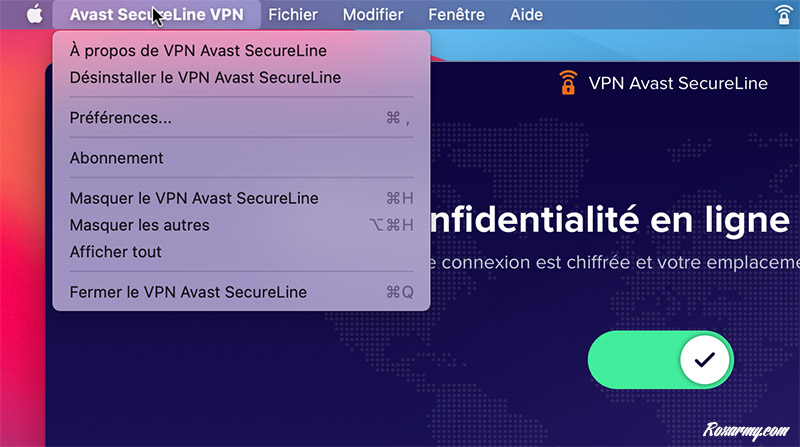Click the confidentialité en ligne heading
This screenshot has width=800, height=447.
tap(608, 220)
